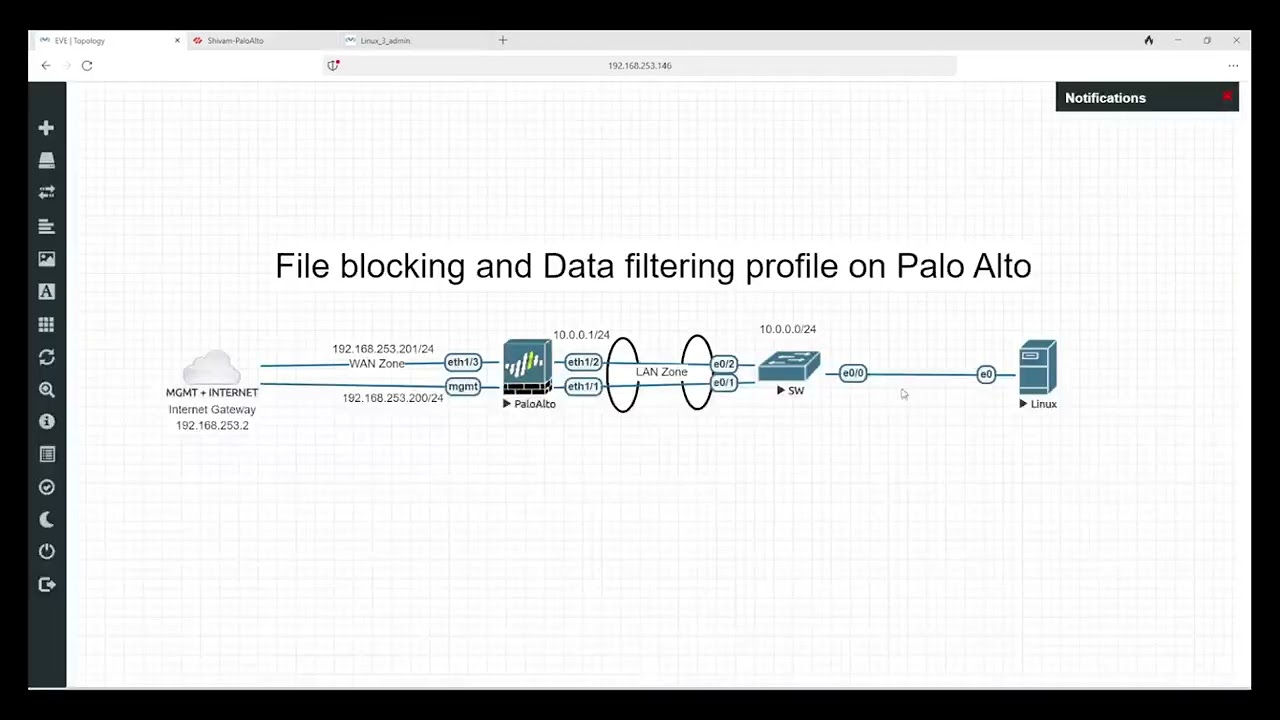Open the Networks icon in sidebar
The height and width of the screenshot is (720, 1280).
[x=46, y=192]
